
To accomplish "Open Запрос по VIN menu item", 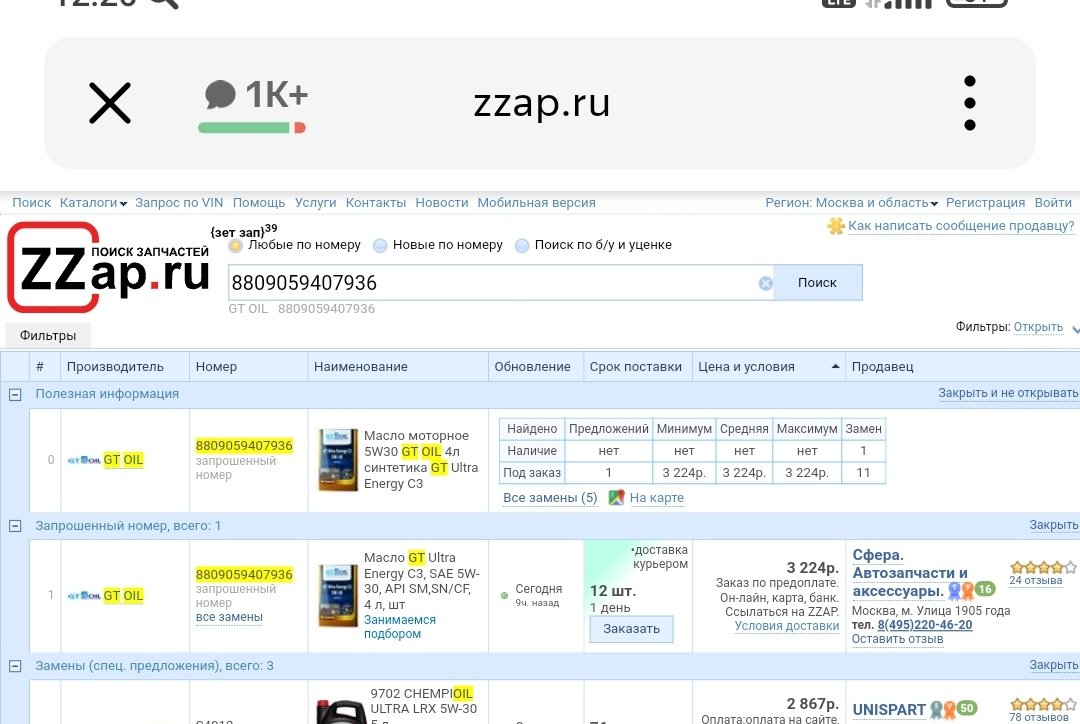I will (x=179, y=203).
